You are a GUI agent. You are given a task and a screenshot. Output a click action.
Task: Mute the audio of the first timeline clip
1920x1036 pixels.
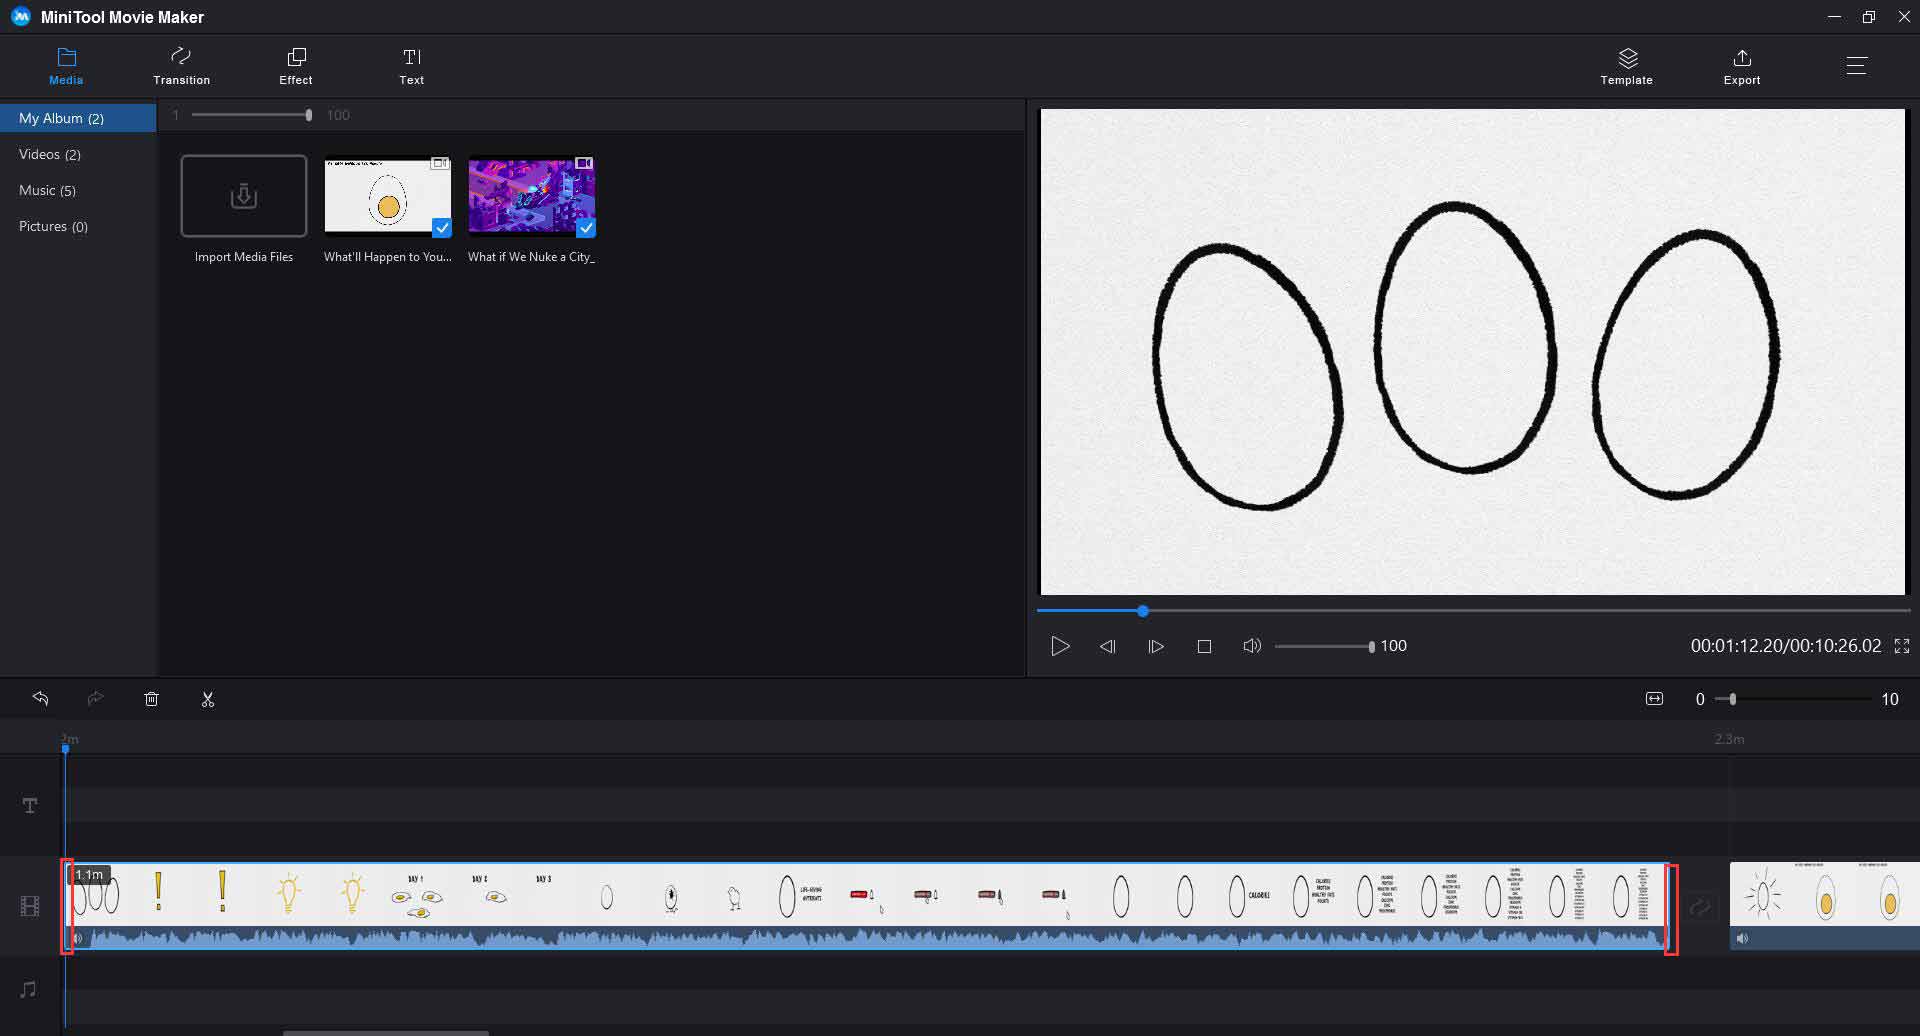point(77,938)
